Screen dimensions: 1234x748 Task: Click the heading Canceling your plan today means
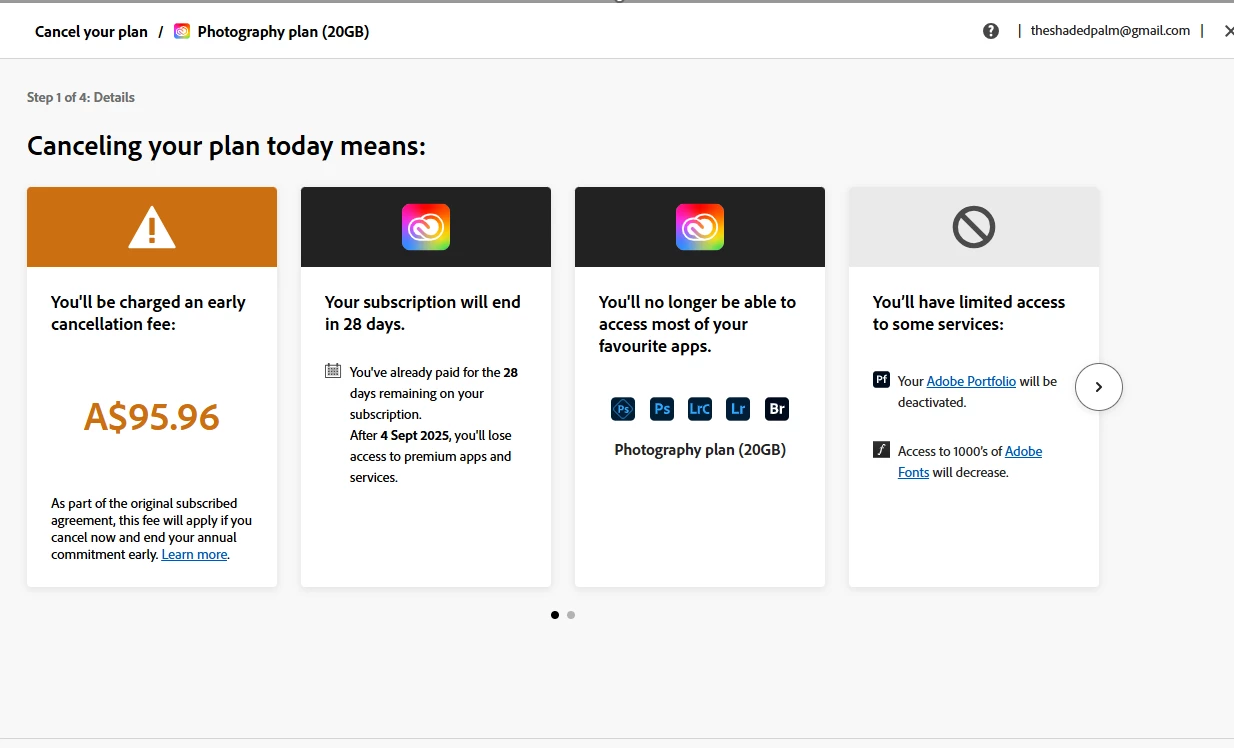[x=226, y=146]
